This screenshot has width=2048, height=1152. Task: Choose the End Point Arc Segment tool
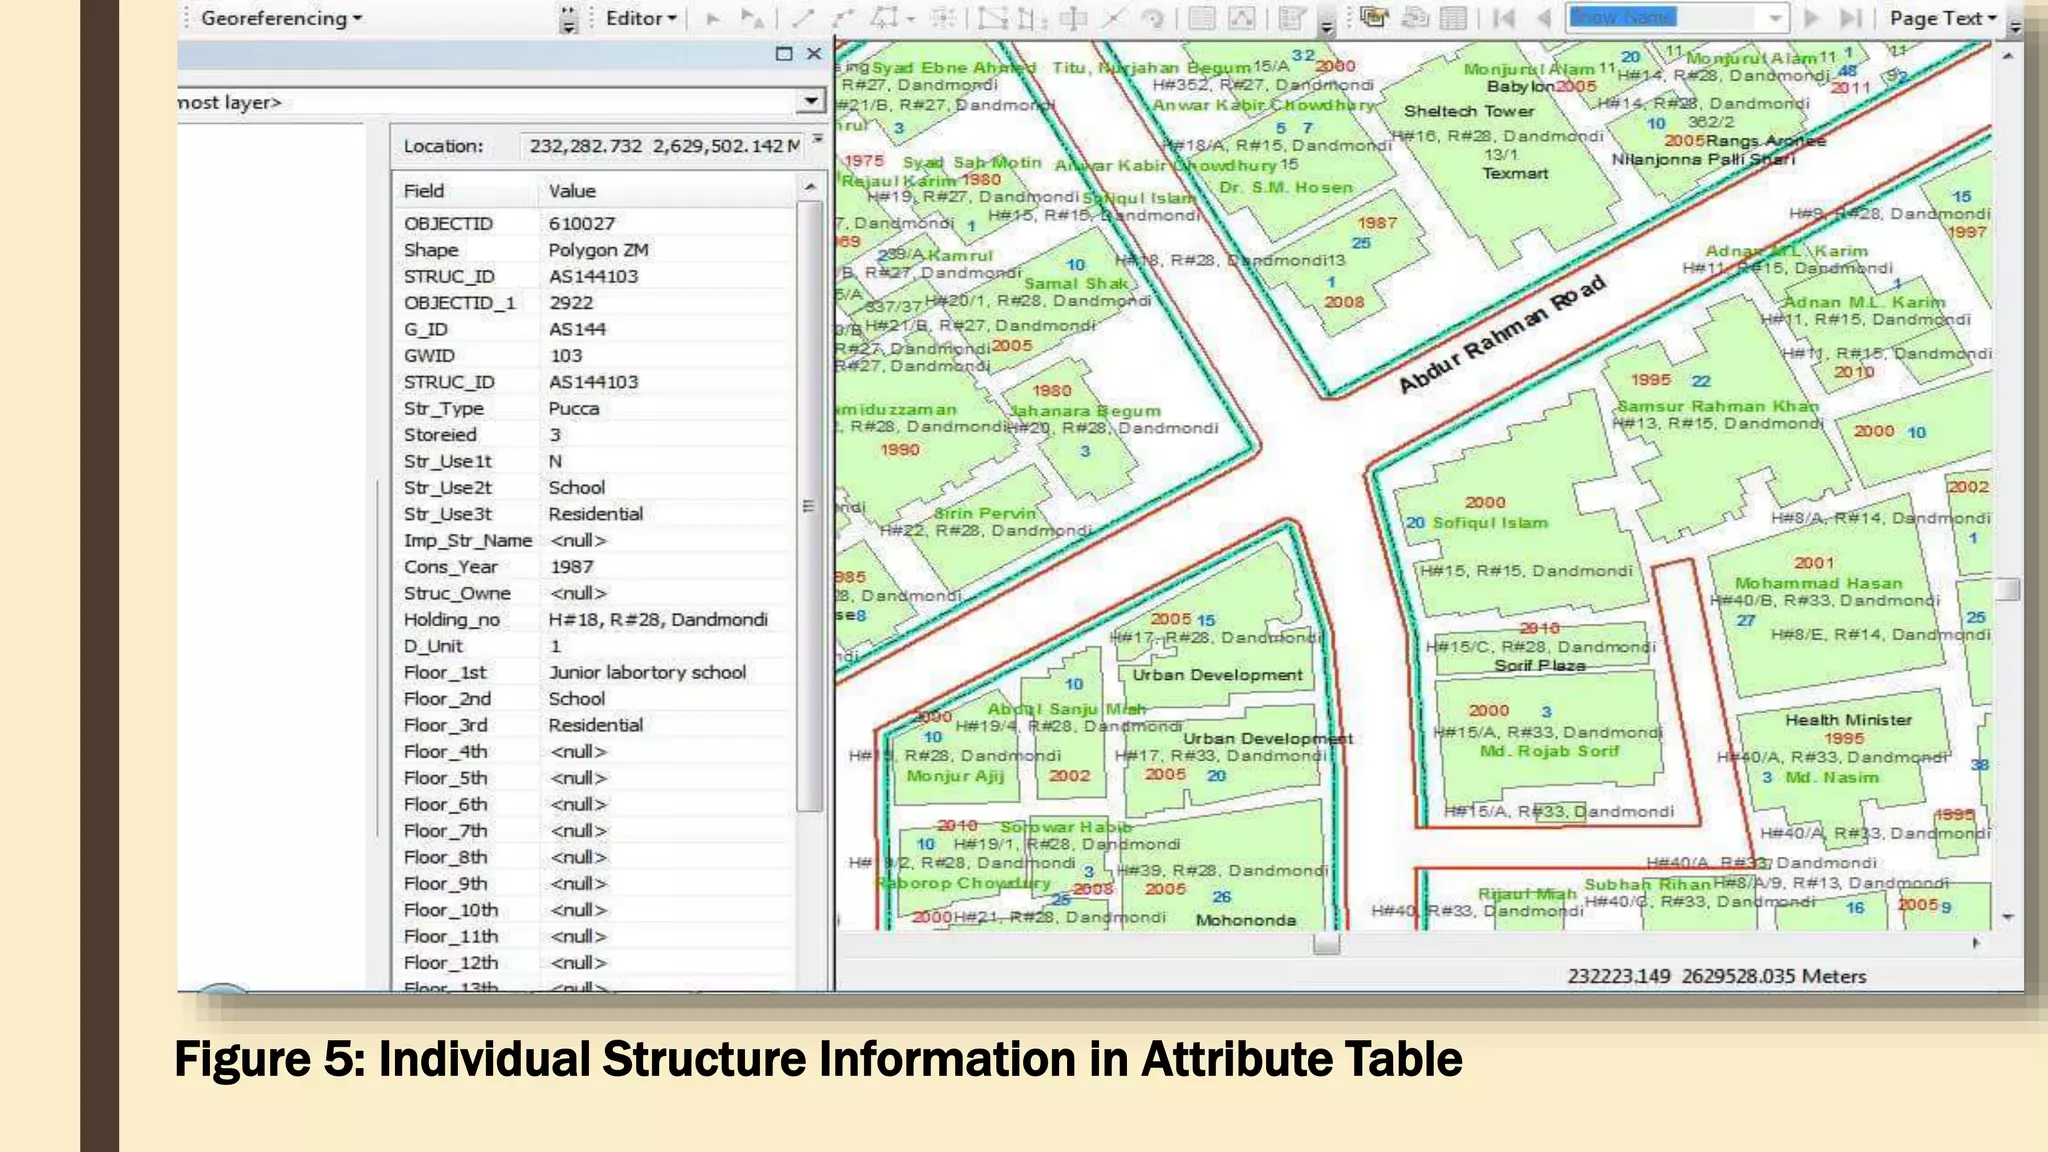point(844,18)
